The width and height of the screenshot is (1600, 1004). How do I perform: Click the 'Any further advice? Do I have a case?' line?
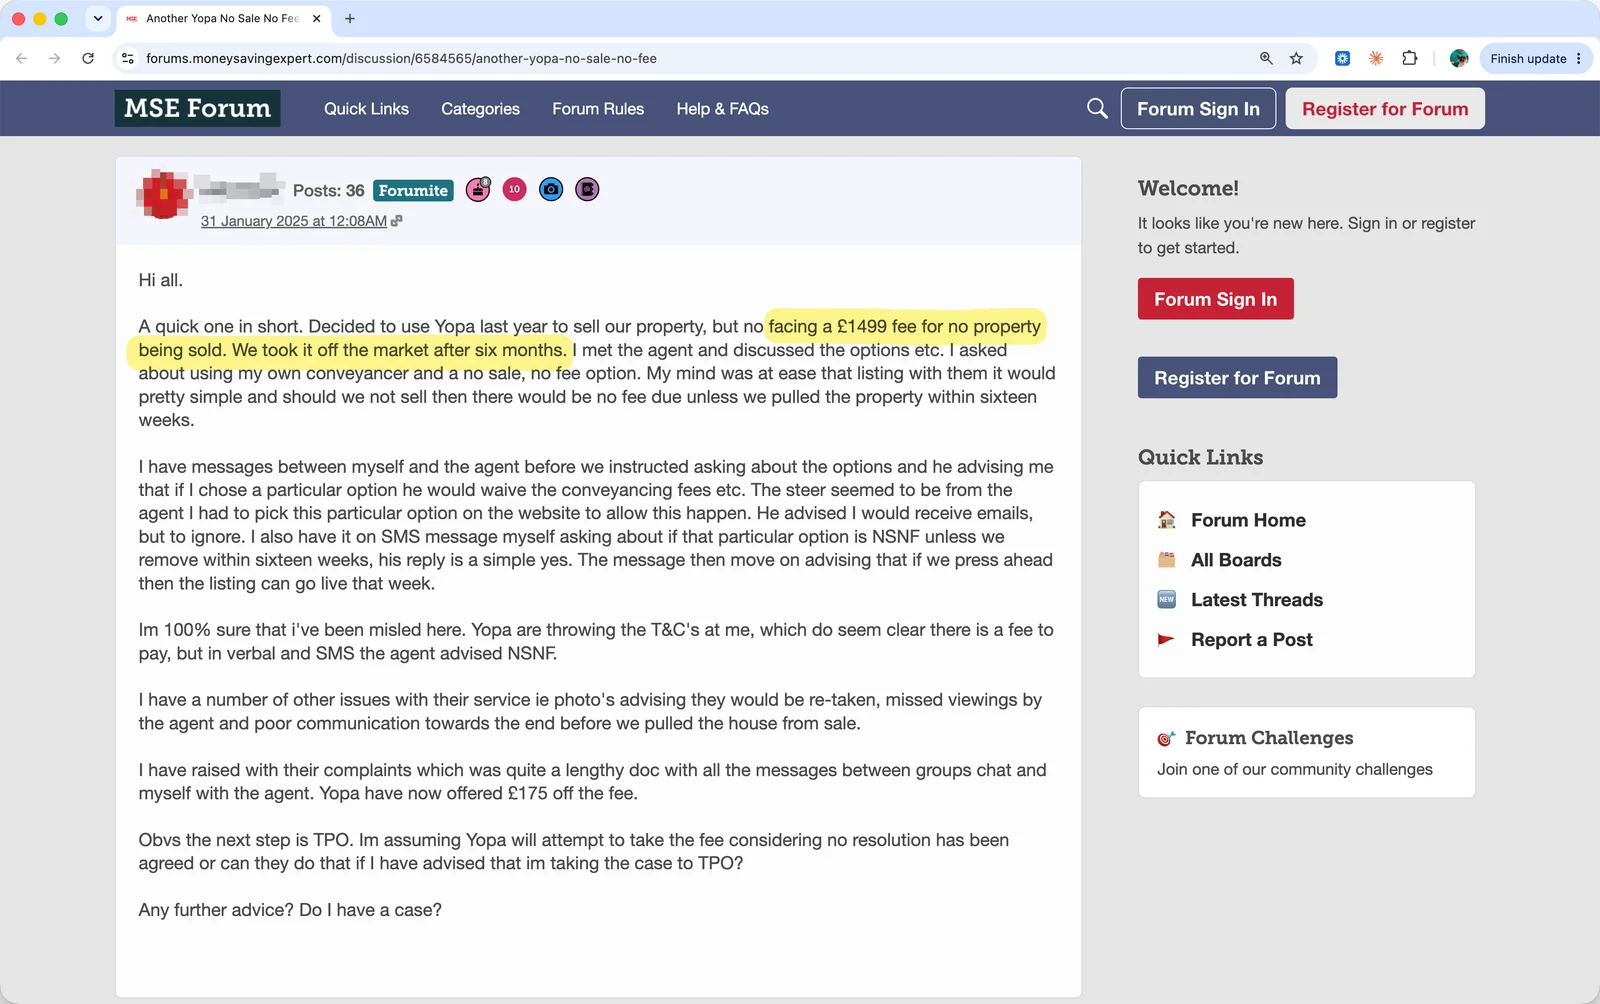(x=290, y=910)
